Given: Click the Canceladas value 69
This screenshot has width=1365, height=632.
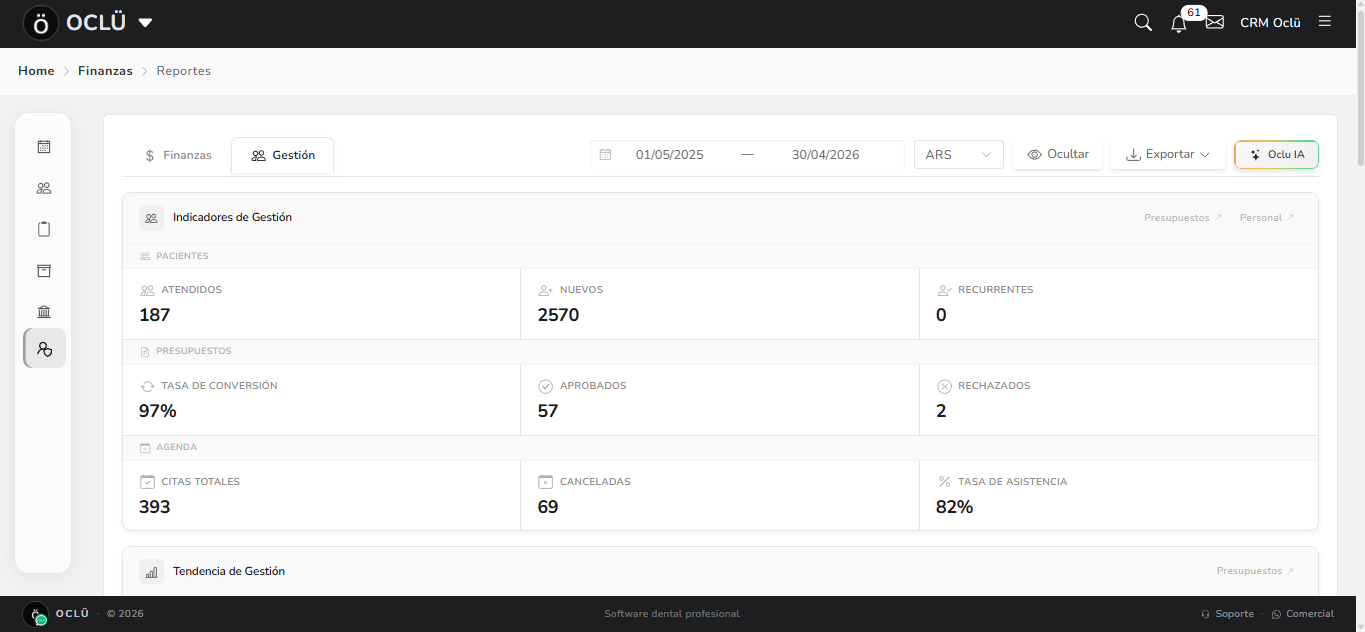Looking at the screenshot, I should tap(548, 507).
